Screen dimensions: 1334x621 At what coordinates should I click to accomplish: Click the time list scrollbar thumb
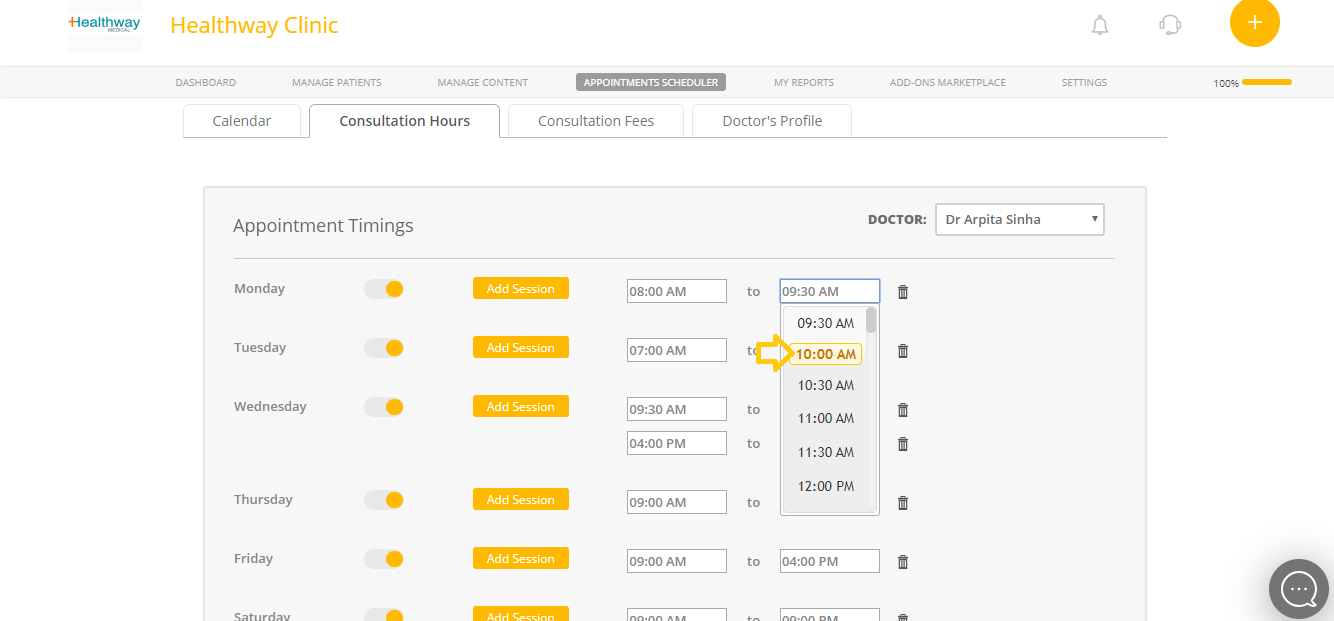[871, 320]
